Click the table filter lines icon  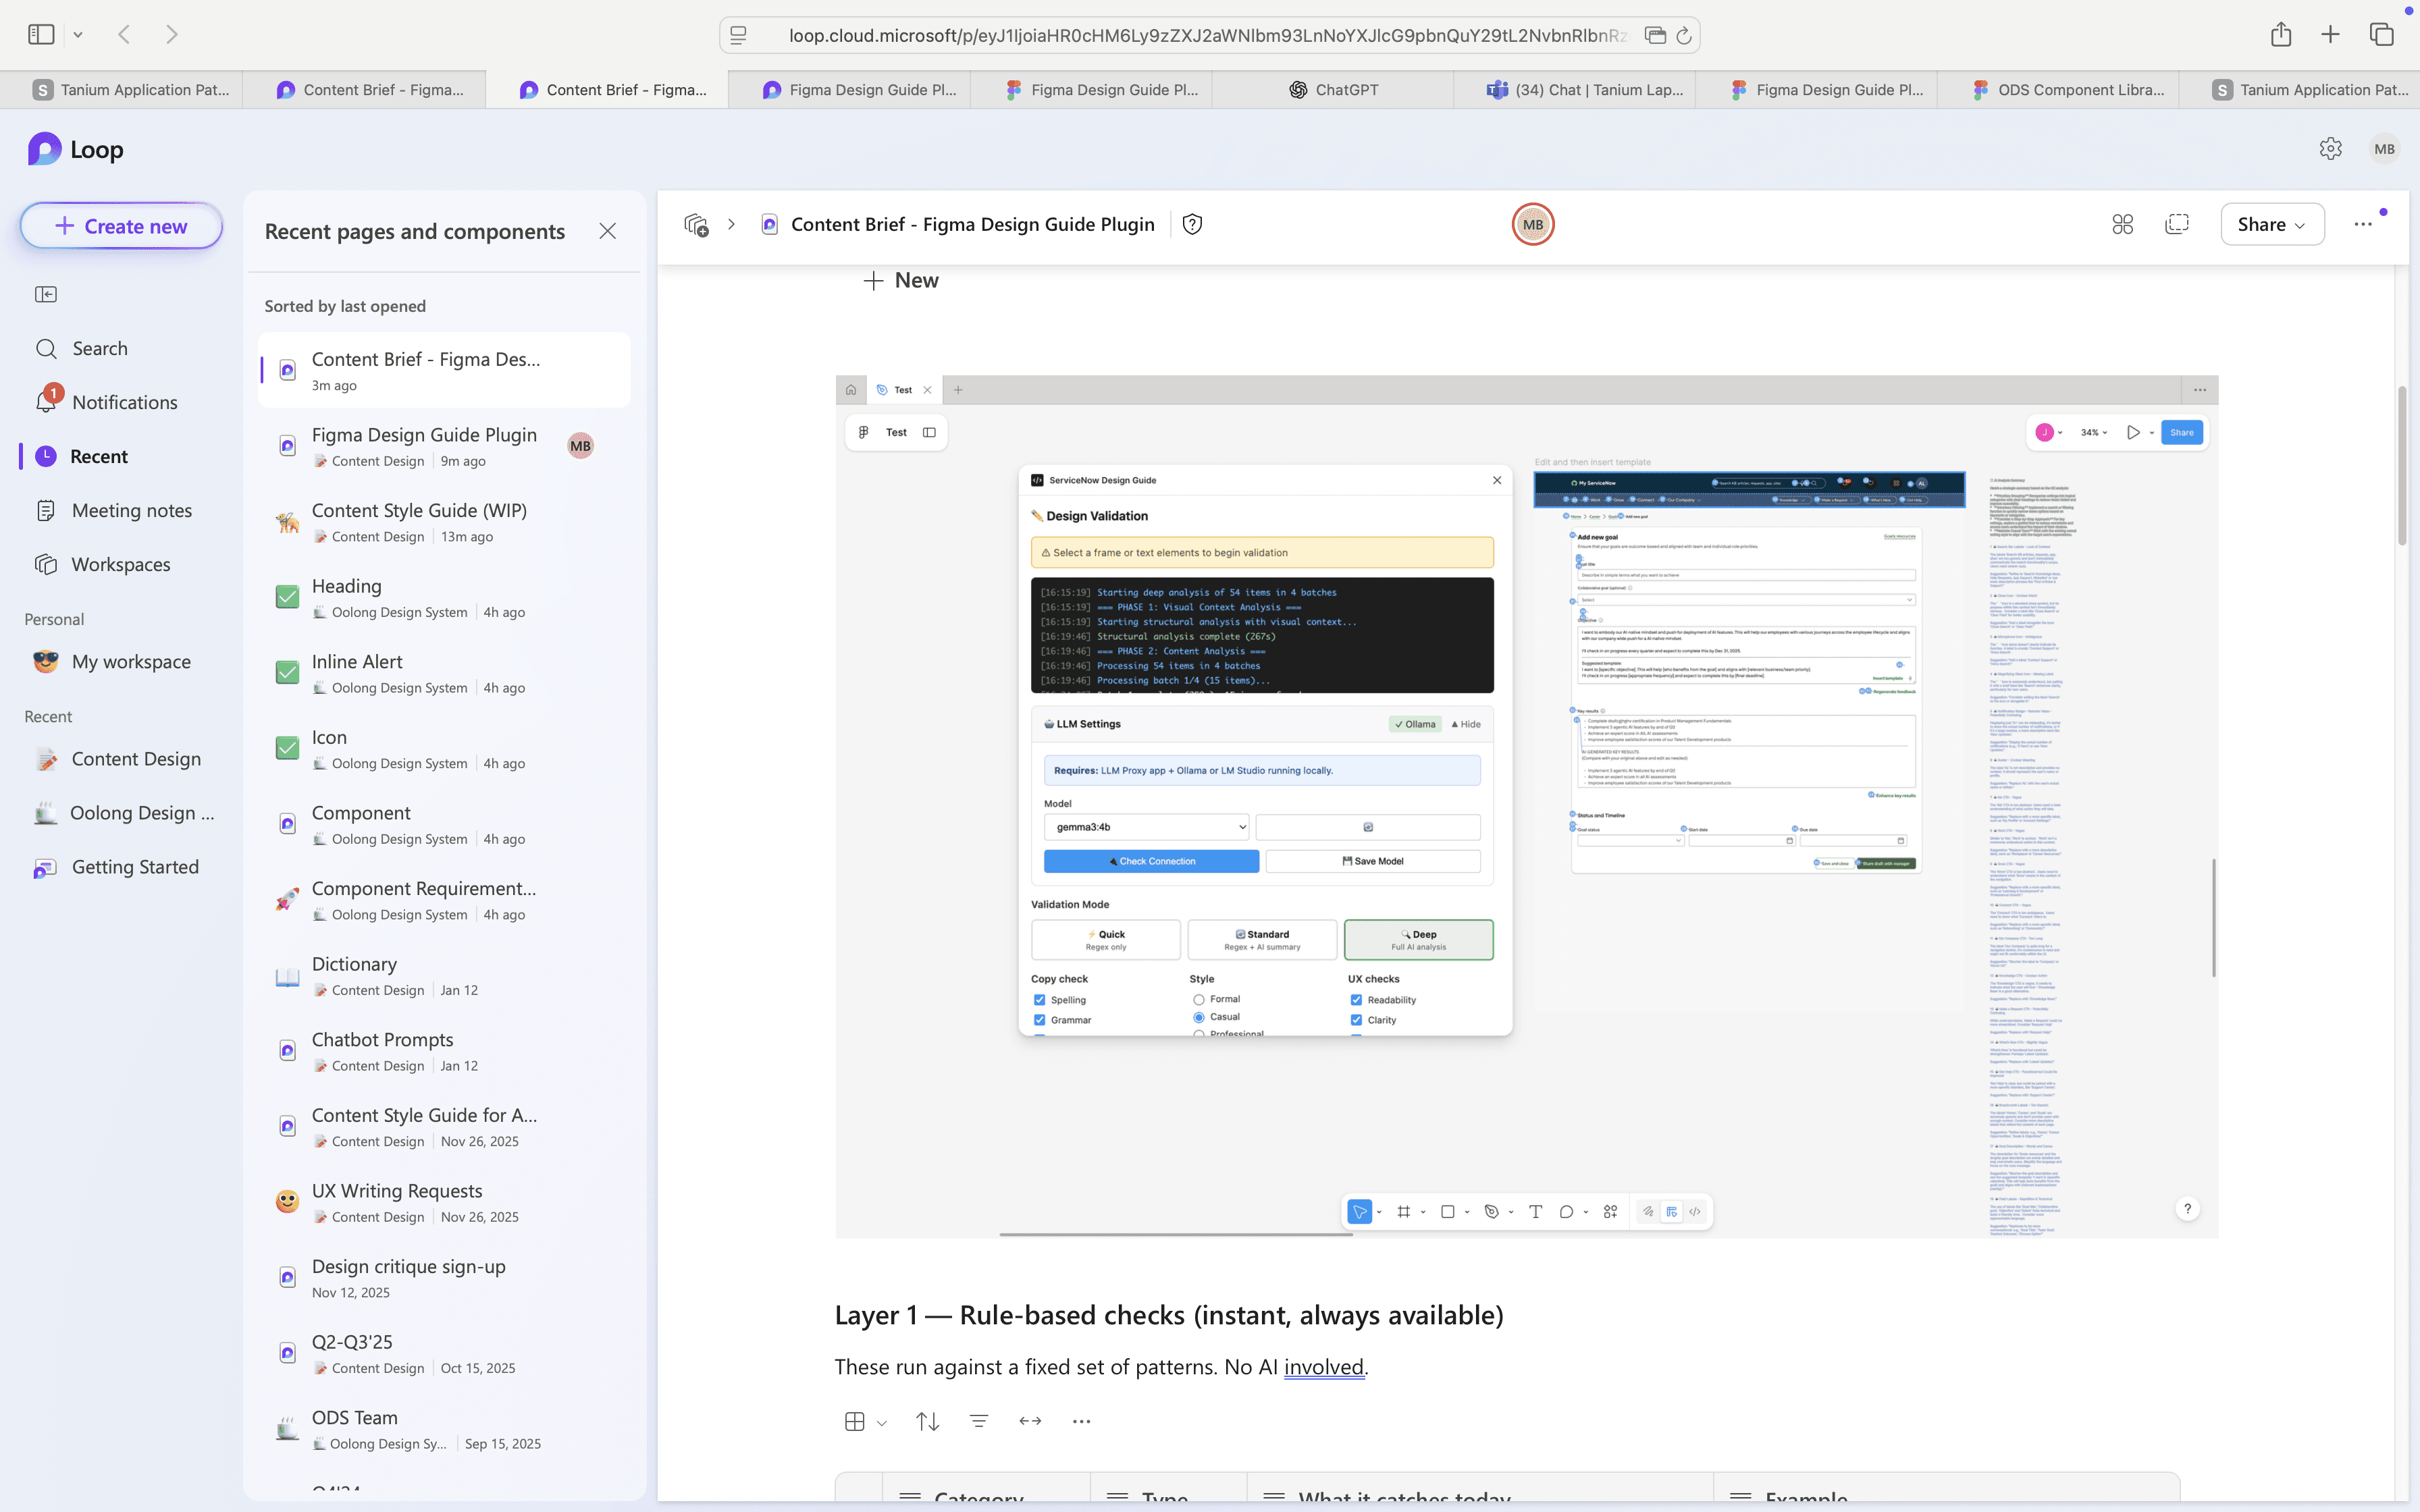point(979,1421)
